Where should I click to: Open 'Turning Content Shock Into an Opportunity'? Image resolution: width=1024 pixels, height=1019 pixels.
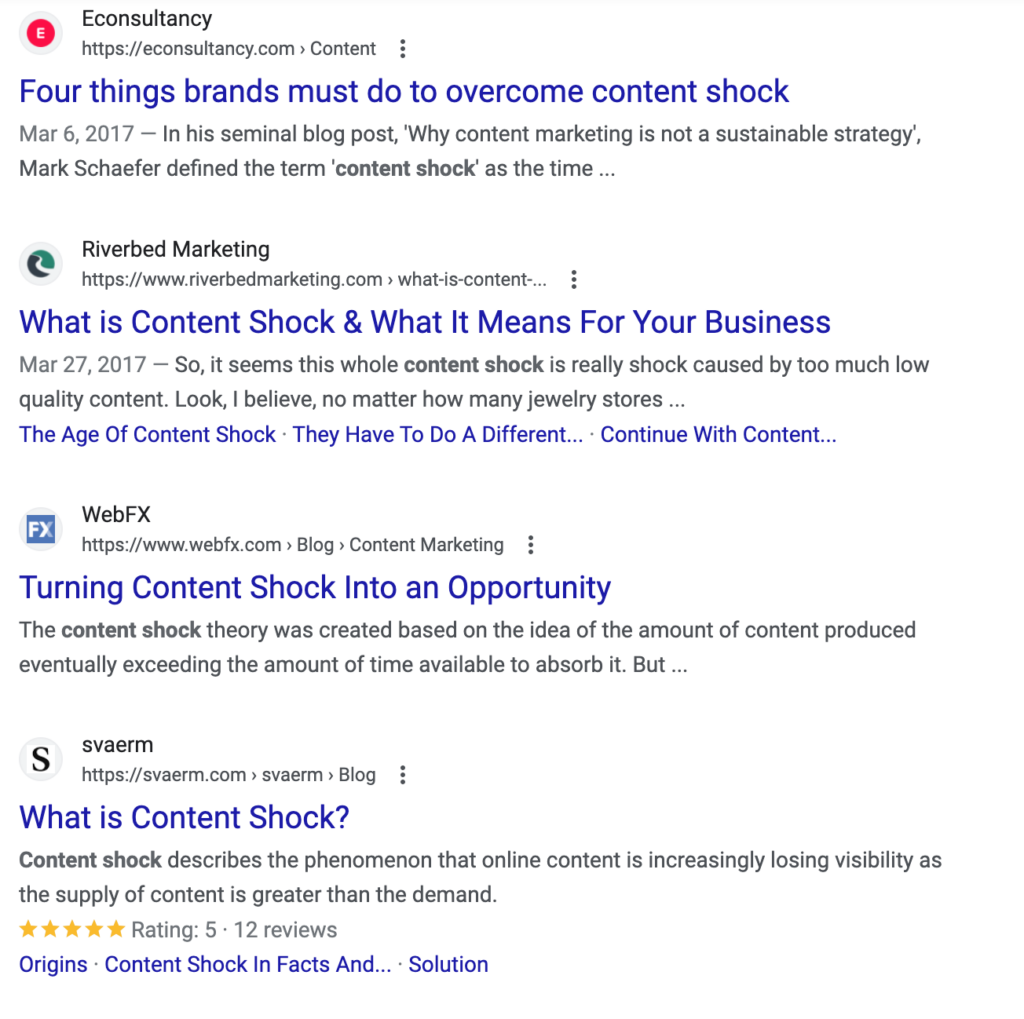pos(315,588)
